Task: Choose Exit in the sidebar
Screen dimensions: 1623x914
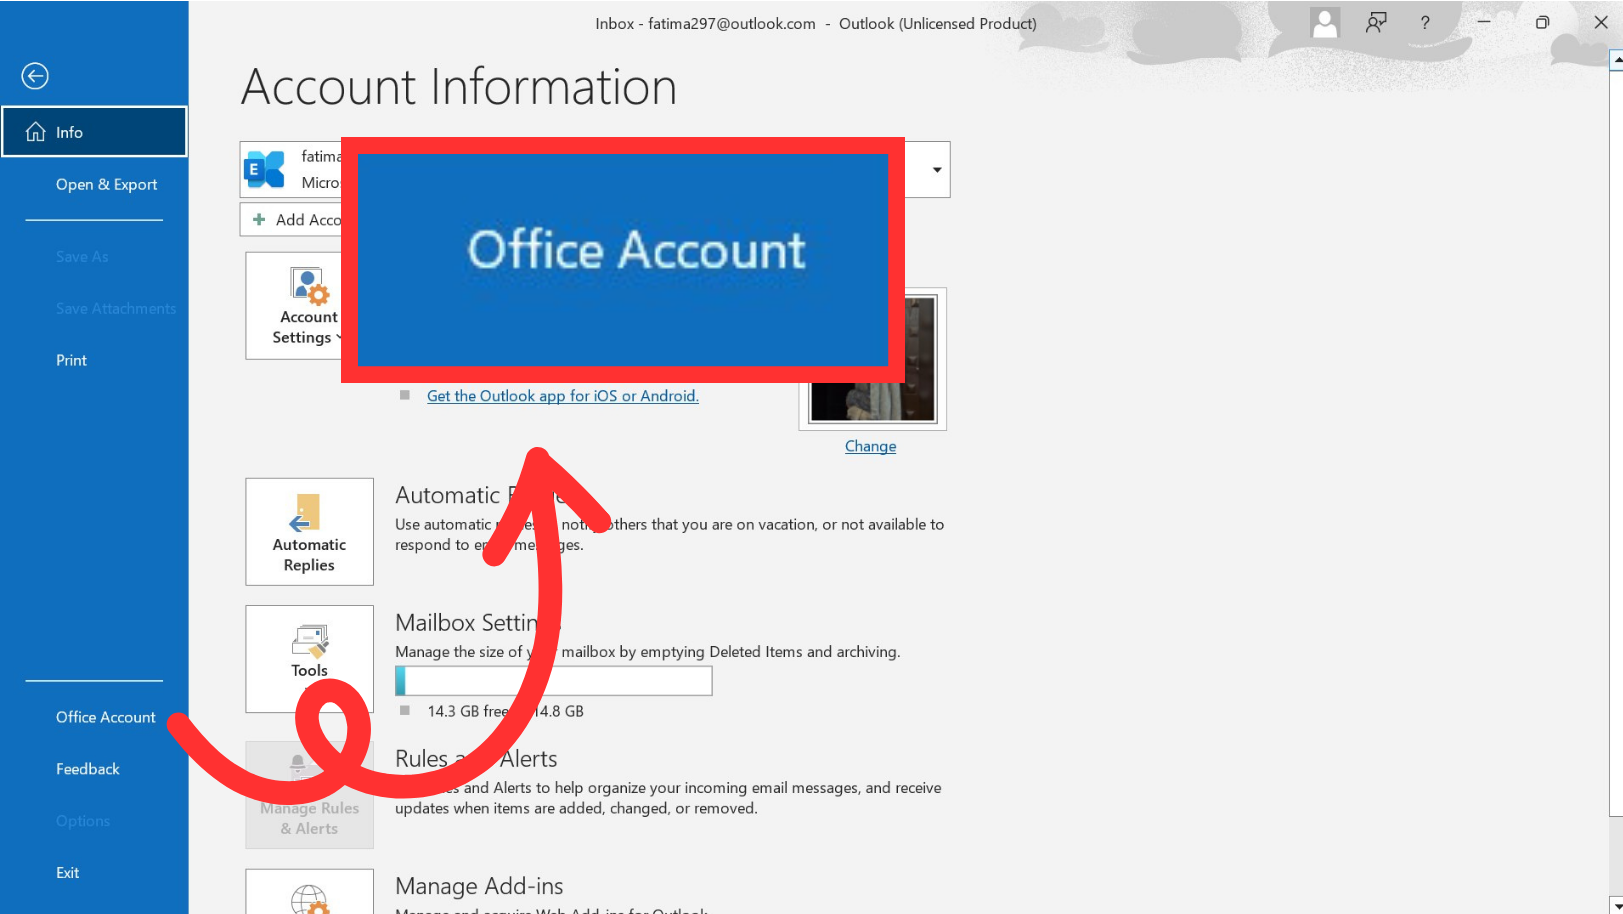Action: (67, 873)
